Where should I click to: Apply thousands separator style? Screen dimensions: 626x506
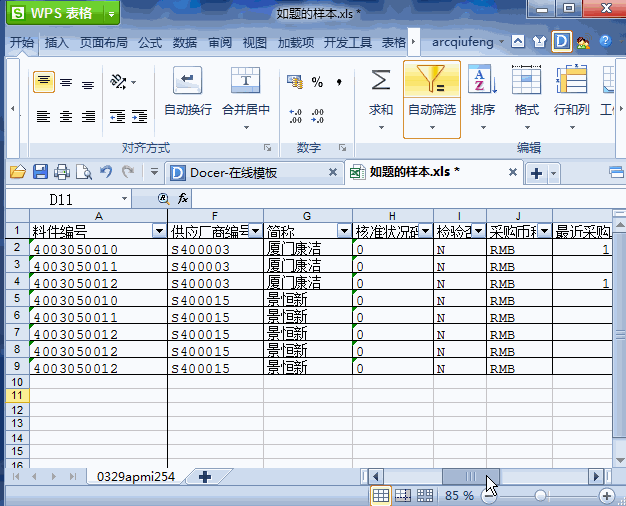(x=339, y=82)
